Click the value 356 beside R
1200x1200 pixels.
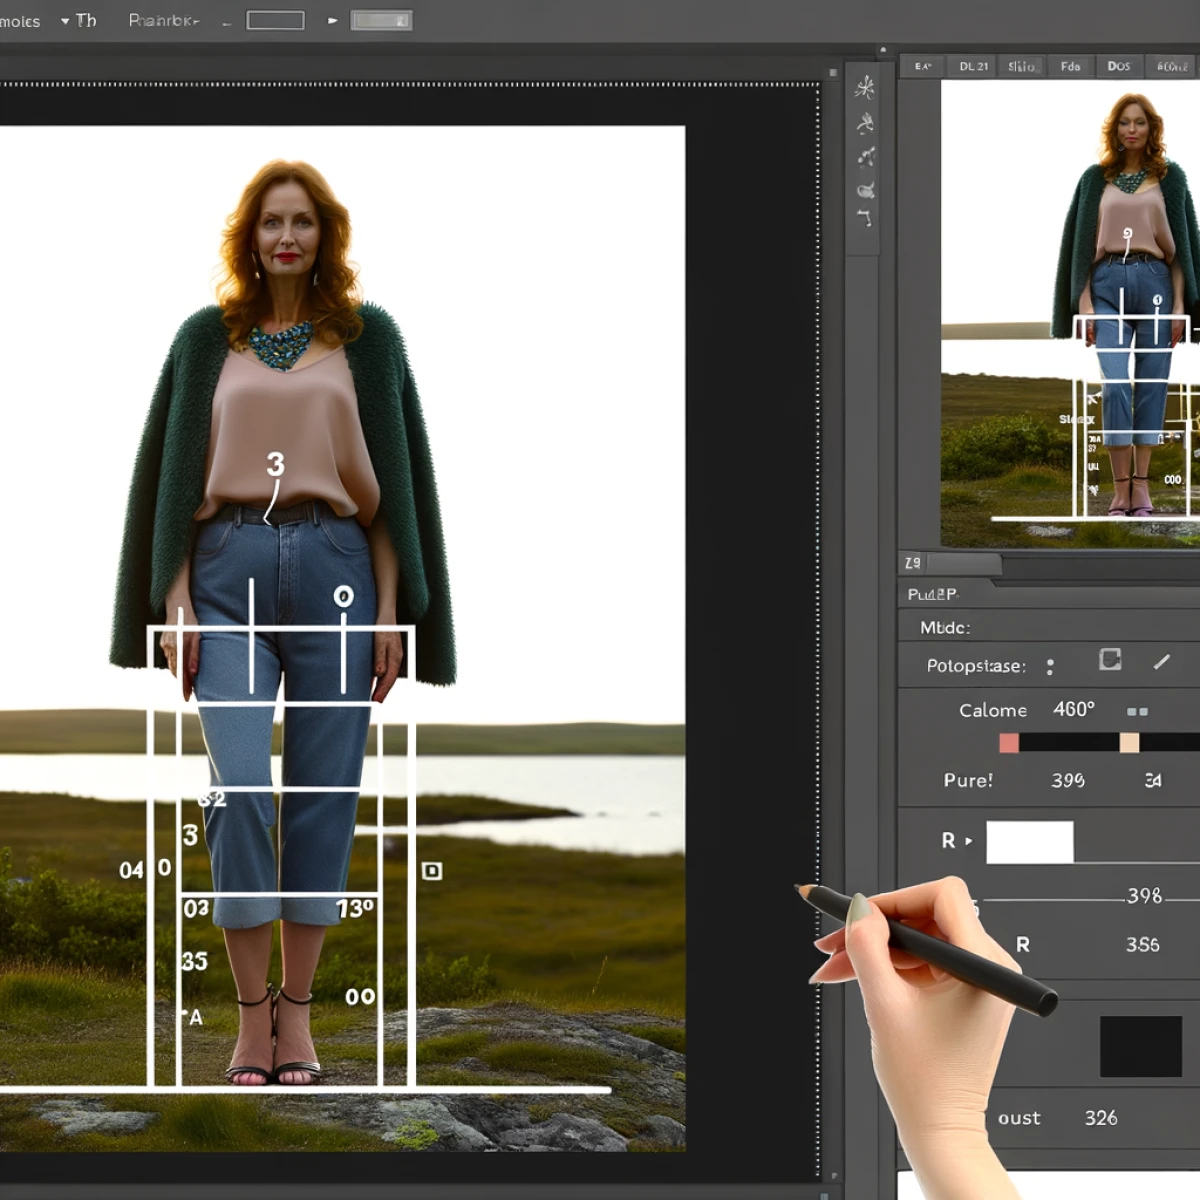click(1143, 944)
